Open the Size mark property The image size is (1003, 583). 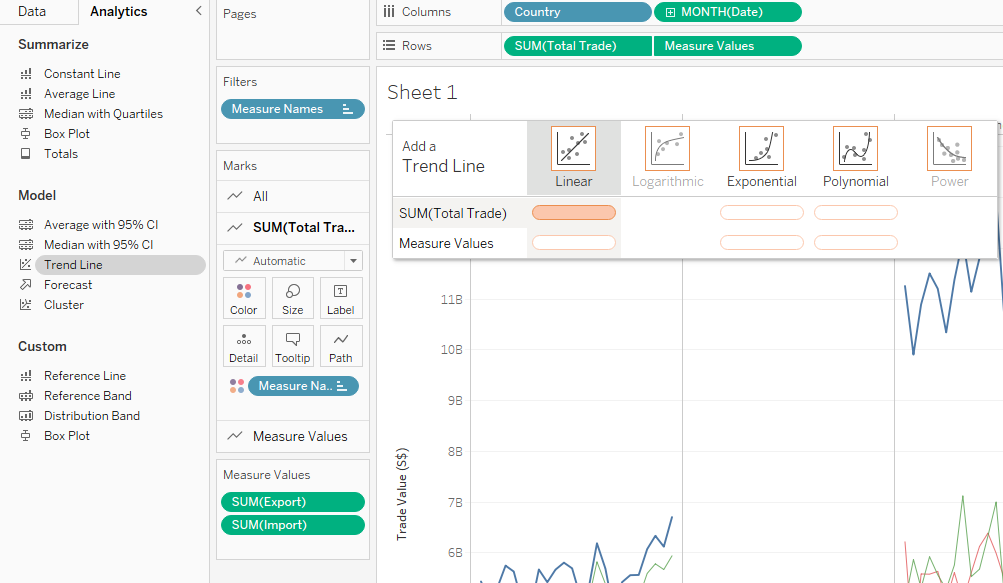click(292, 298)
